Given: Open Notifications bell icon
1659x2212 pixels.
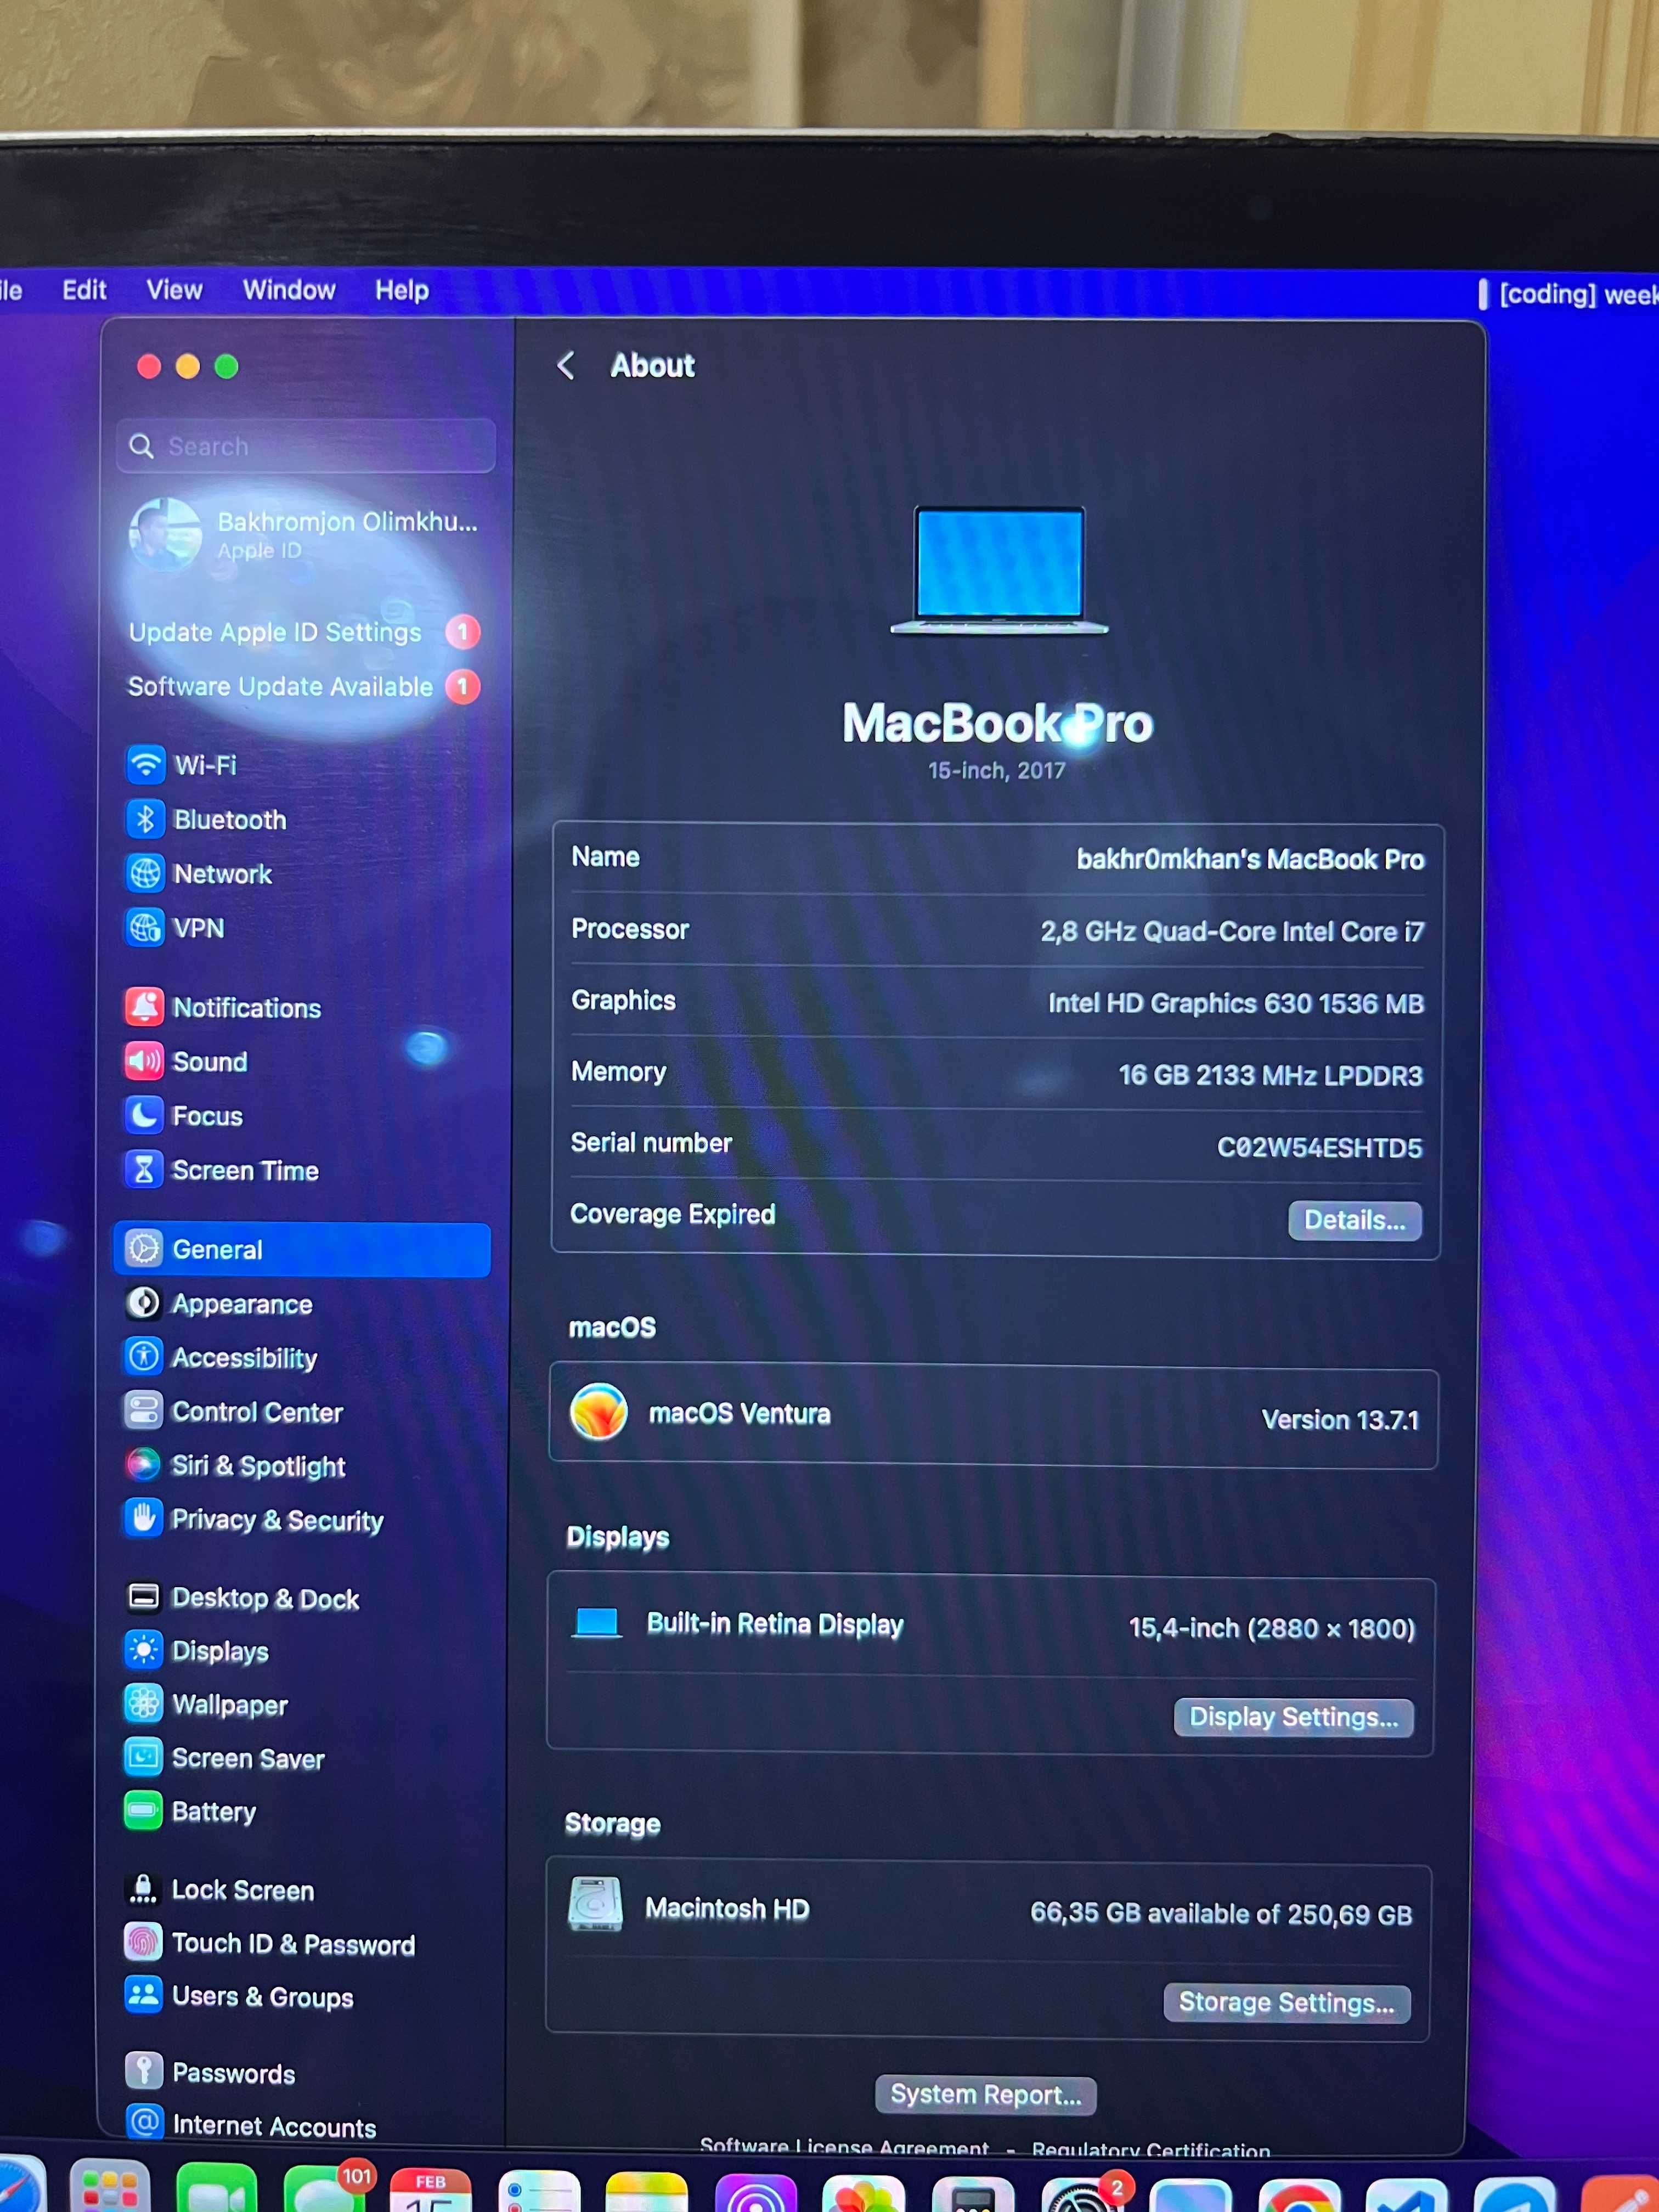Looking at the screenshot, I should [144, 1006].
